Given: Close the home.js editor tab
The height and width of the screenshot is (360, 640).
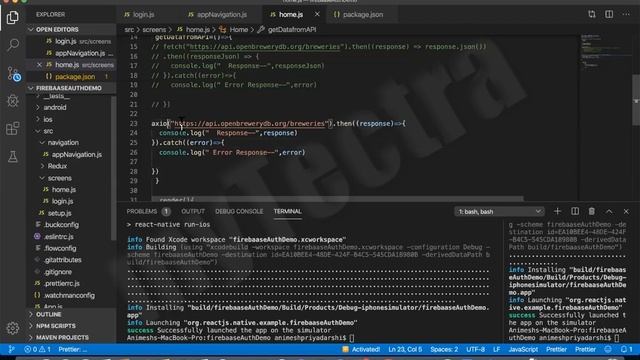Looking at the screenshot, I should click(x=317, y=14).
